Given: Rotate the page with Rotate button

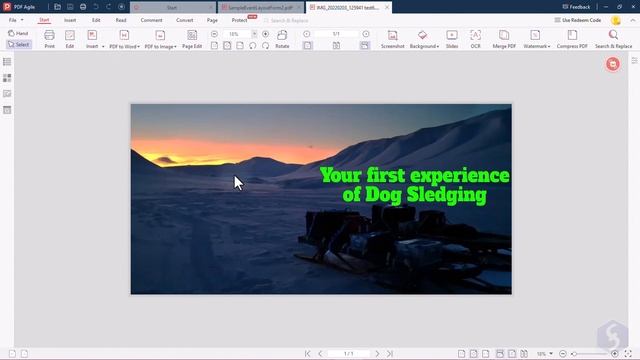Looking at the screenshot, I should (282, 39).
